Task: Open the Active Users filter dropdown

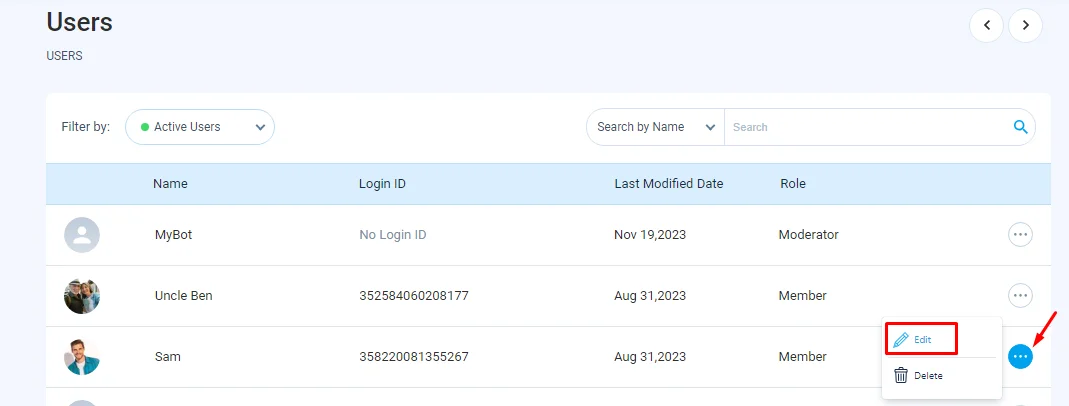Action: click(200, 127)
